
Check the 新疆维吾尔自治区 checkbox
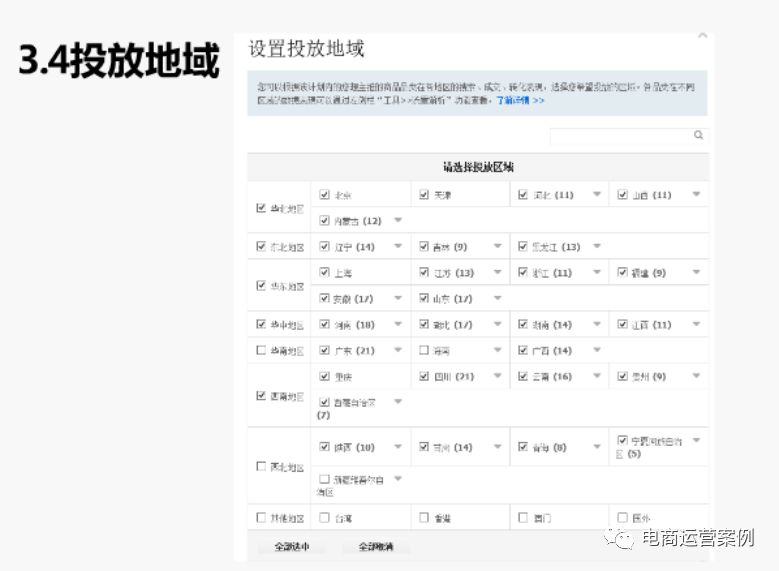tap(324, 479)
